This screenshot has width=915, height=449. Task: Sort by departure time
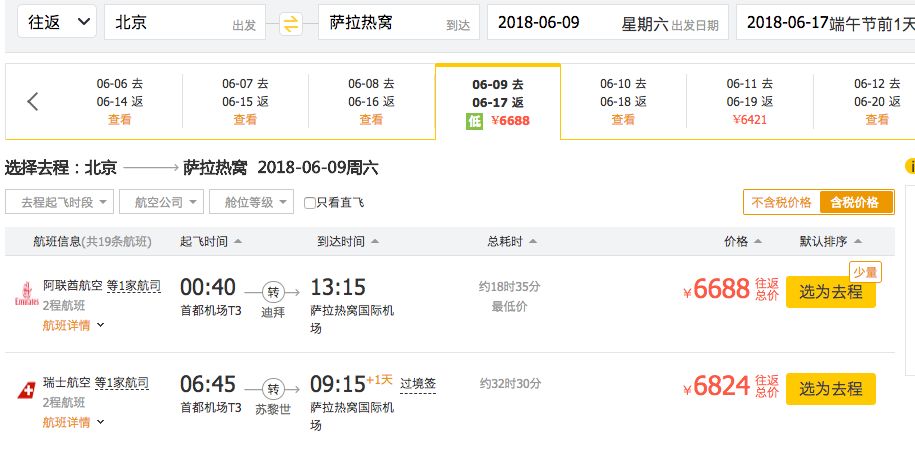211,242
